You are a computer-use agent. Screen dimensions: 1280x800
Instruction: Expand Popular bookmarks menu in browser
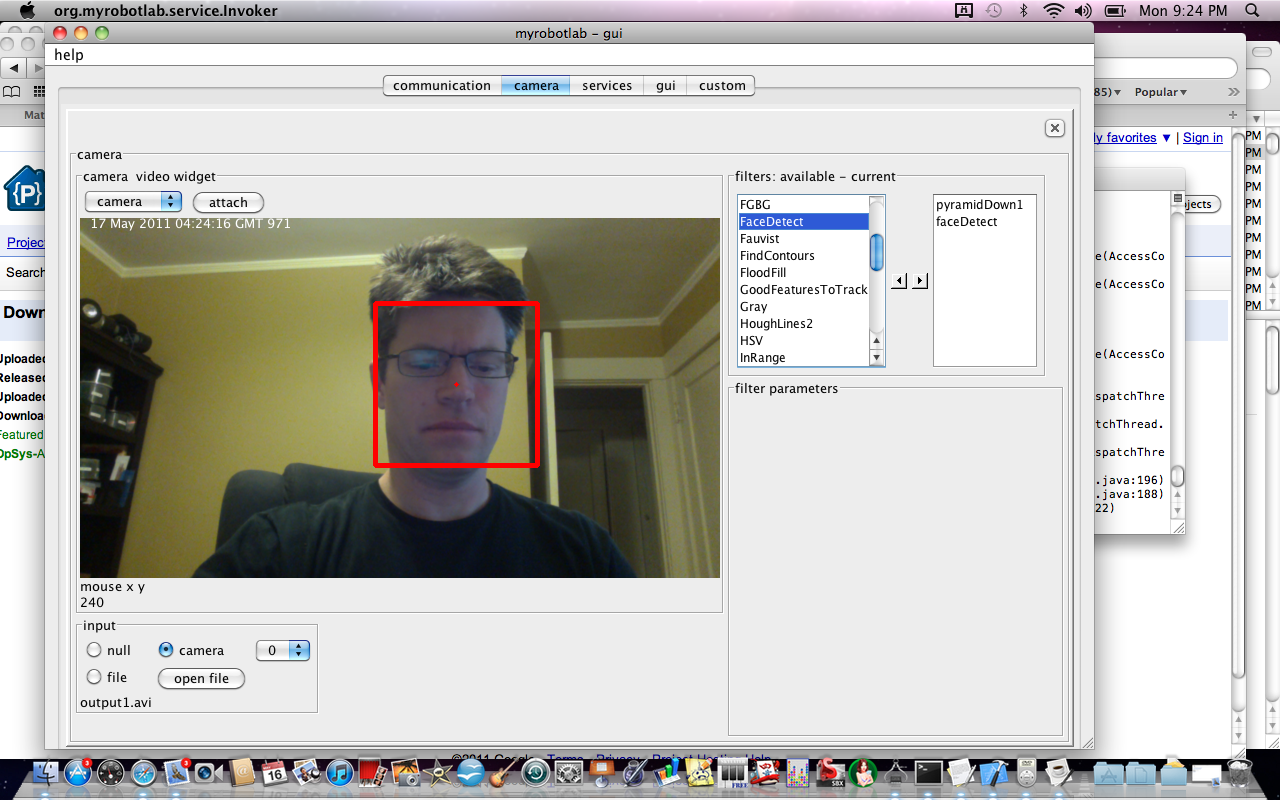pyautogui.click(x=1161, y=92)
